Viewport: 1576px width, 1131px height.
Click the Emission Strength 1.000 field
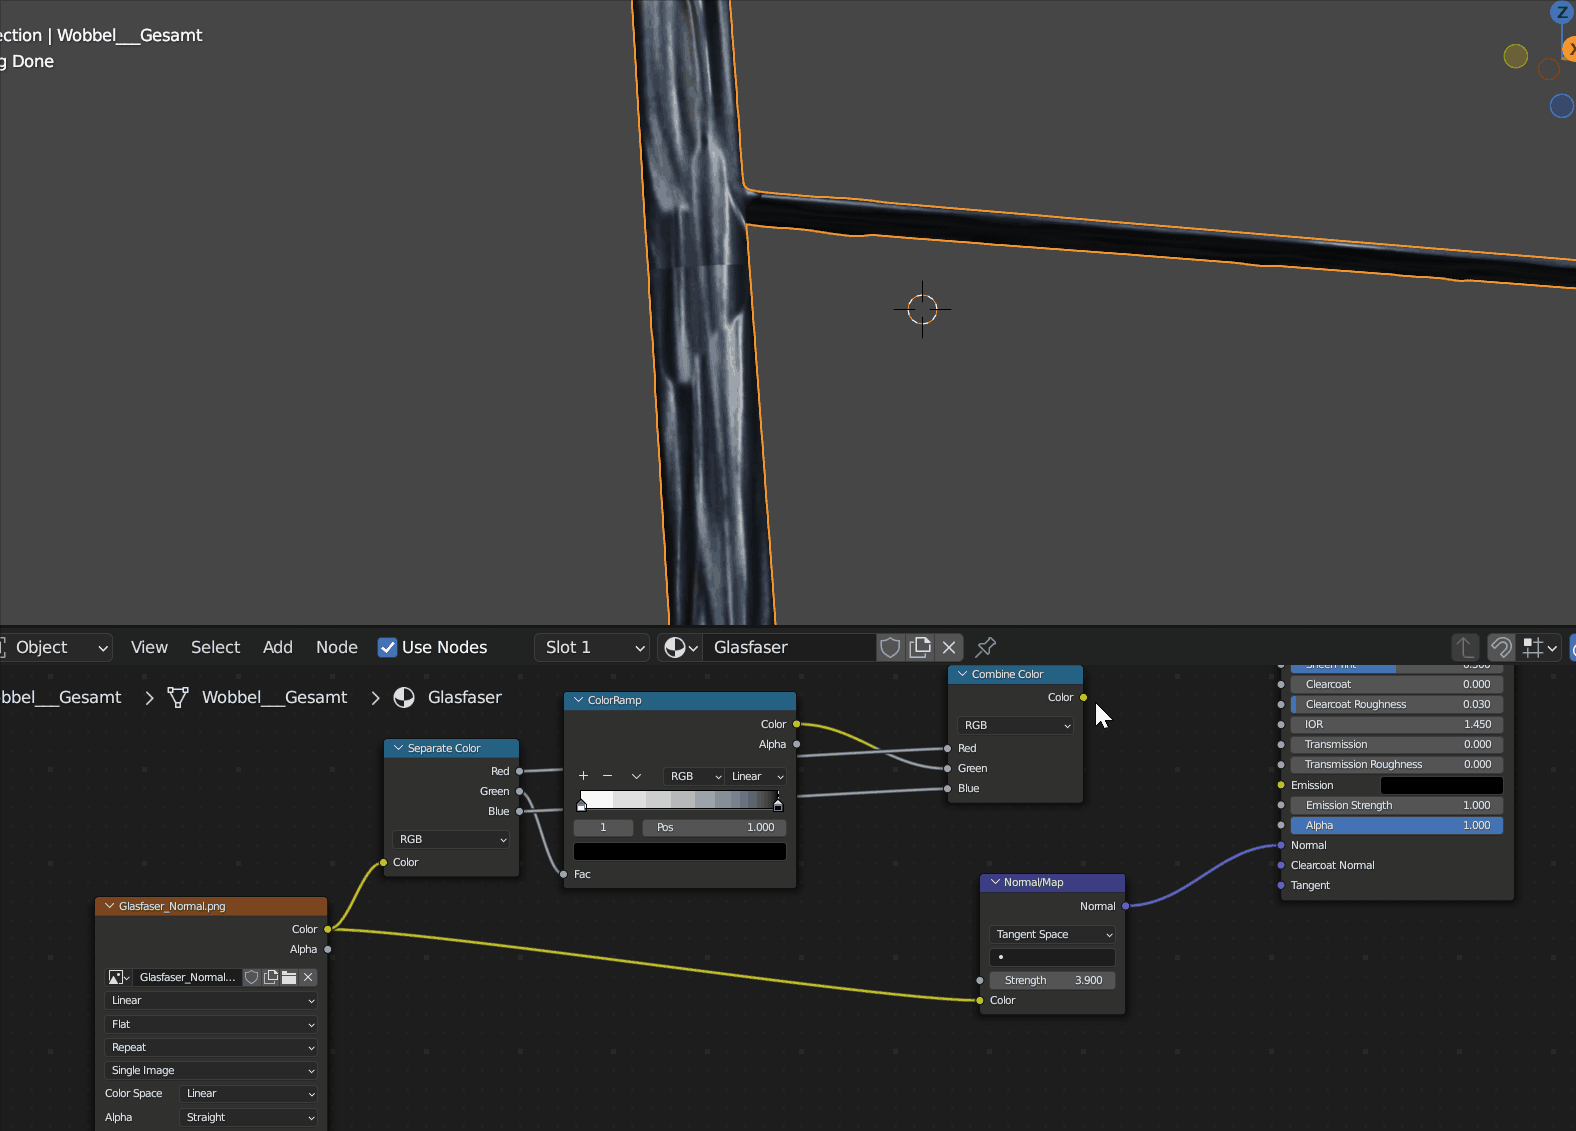pos(1397,805)
